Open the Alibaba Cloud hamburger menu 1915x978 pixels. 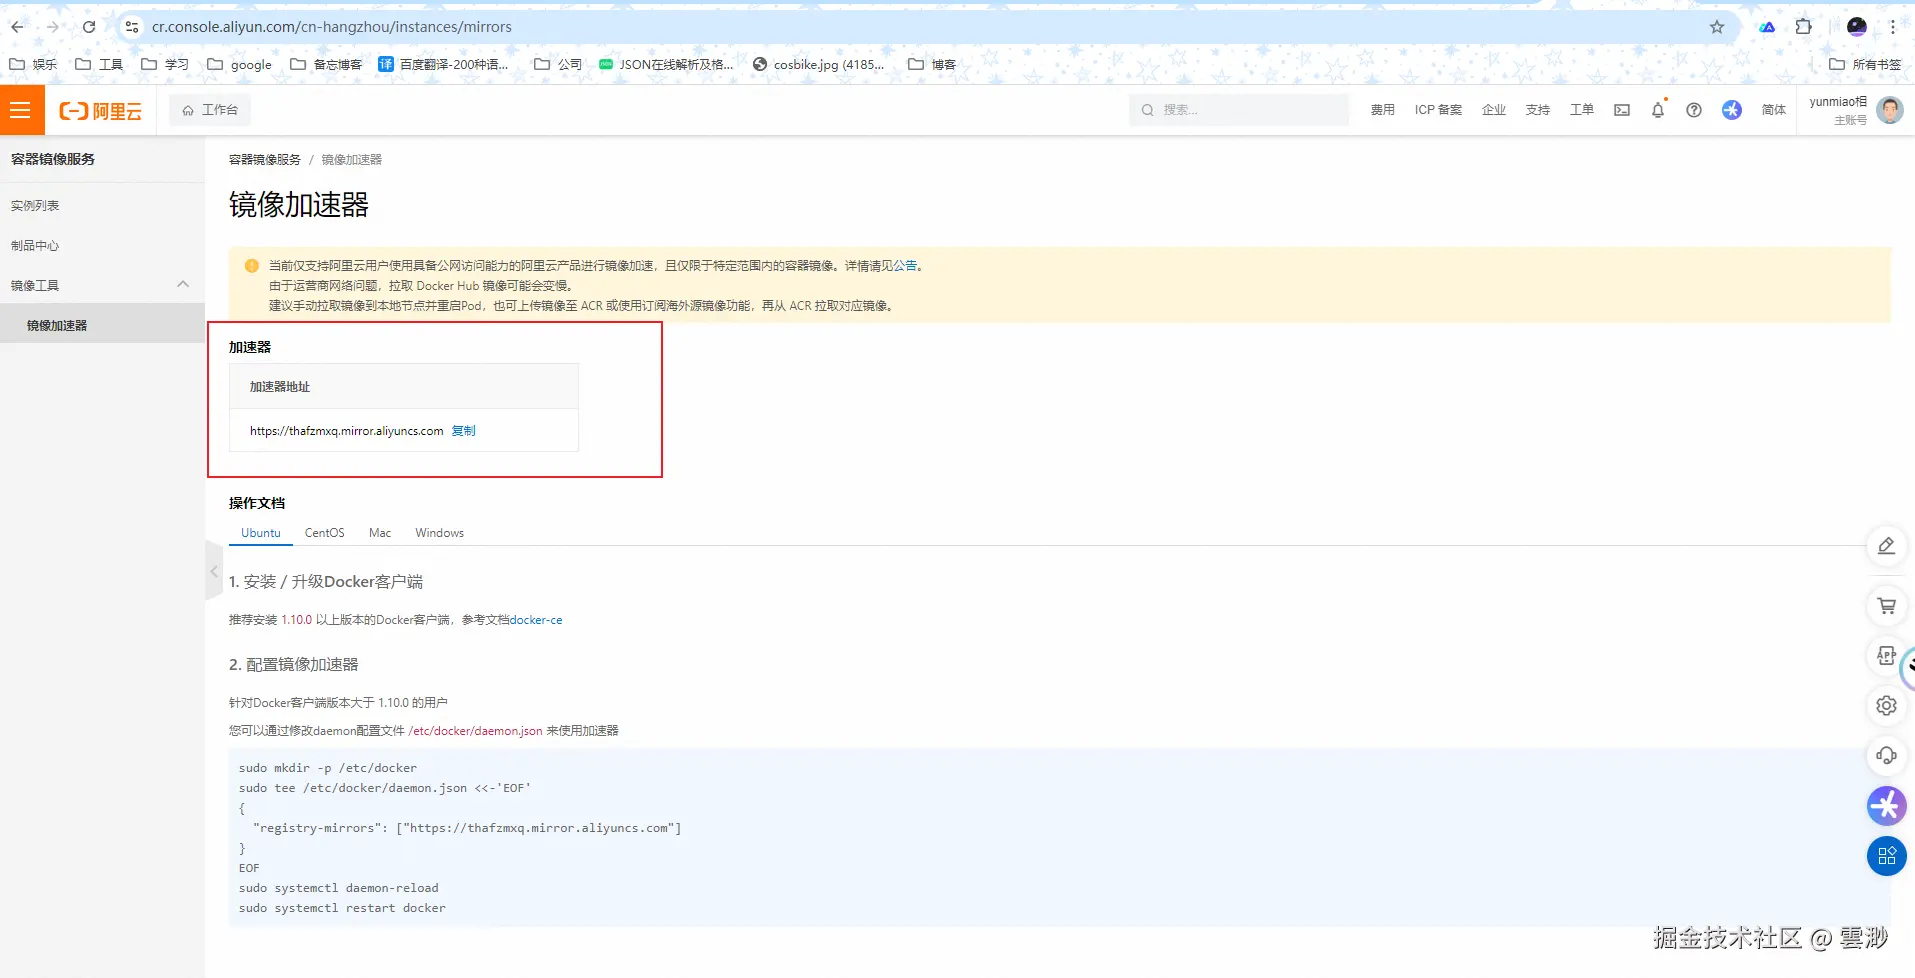coord(21,110)
